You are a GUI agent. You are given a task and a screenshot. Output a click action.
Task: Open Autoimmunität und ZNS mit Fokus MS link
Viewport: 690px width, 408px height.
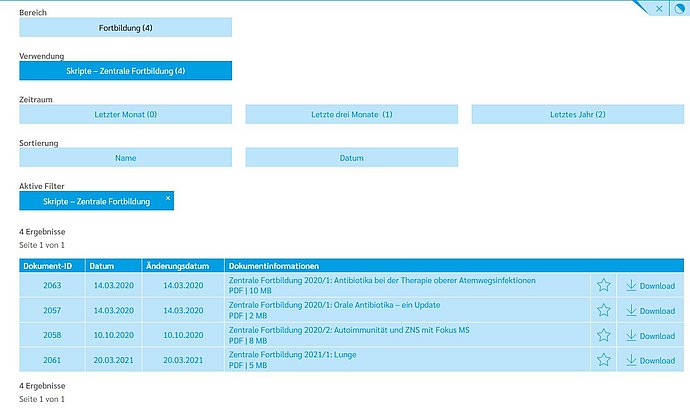click(x=349, y=330)
